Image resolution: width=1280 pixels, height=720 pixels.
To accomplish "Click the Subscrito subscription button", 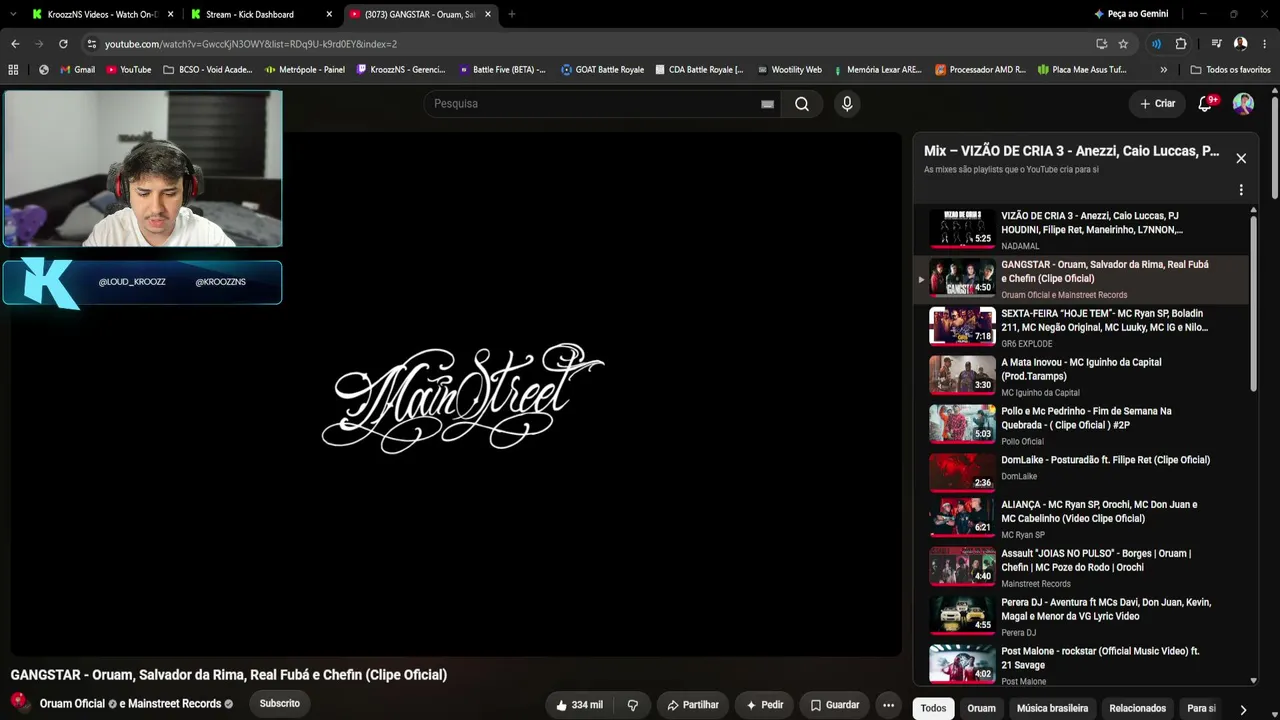I will coord(280,704).
